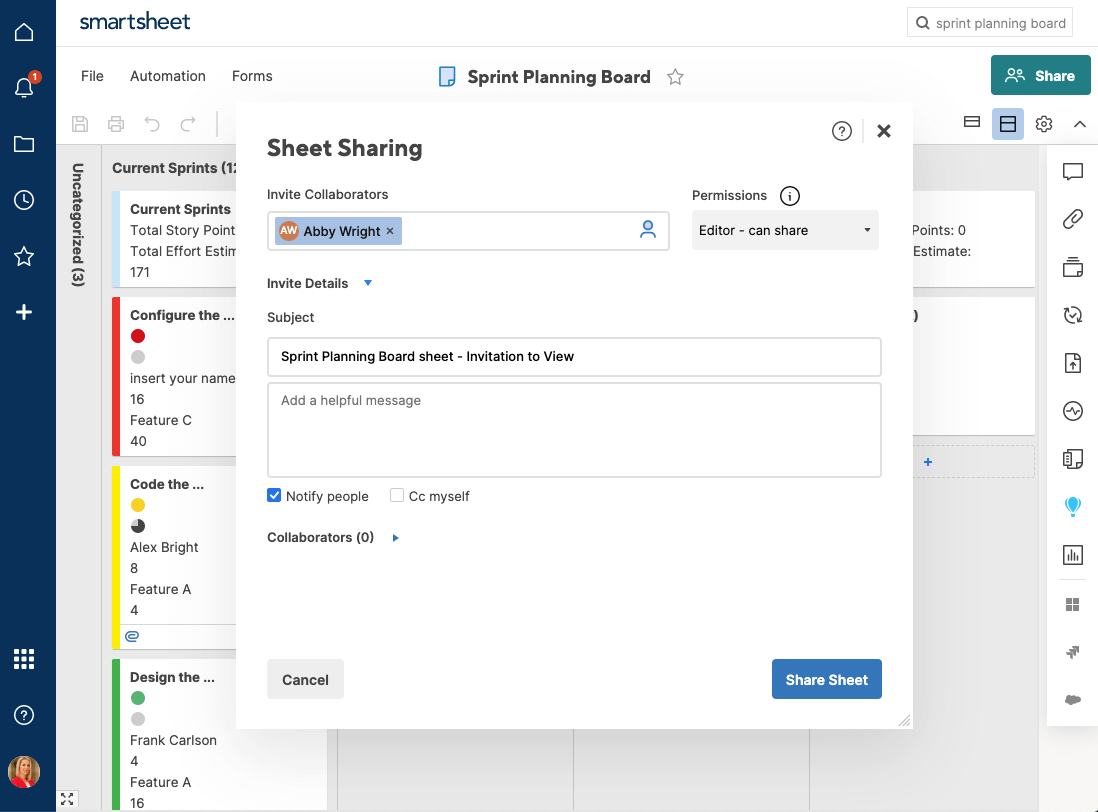The image size is (1098, 812).
Task: Click the Share Sheet button
Action: [x=826, y=679]
